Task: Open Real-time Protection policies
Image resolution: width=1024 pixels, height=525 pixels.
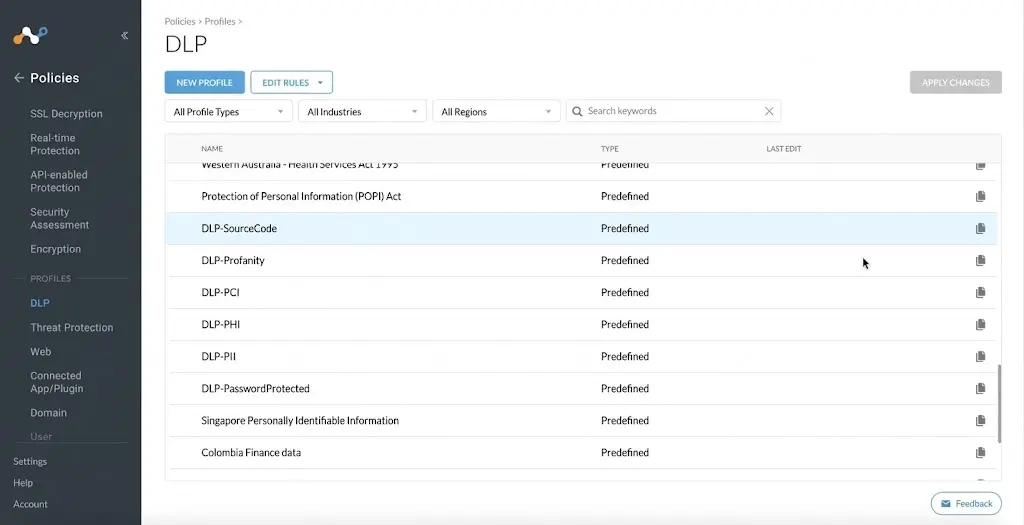Action: click(55, 144)
